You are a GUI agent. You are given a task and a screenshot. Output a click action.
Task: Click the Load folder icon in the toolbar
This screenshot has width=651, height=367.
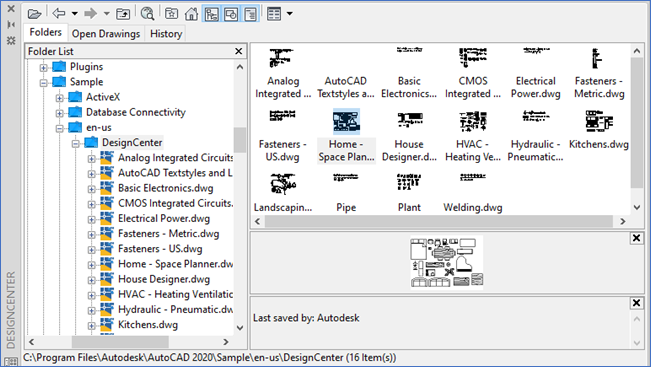coord(34,14)
